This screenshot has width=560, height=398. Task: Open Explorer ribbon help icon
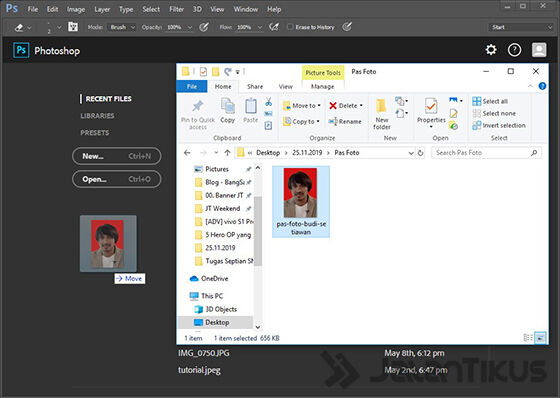tap(542, 86)
